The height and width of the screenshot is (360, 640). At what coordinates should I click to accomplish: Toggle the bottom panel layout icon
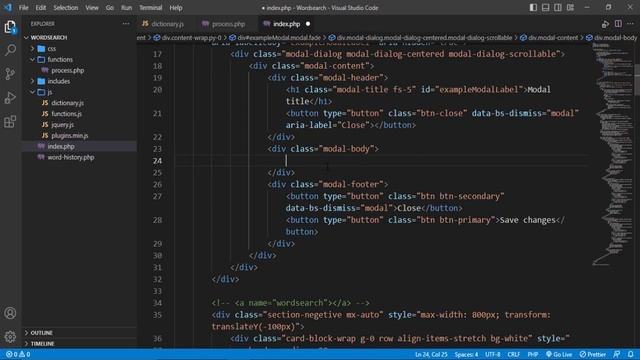(x=545, y=8)
